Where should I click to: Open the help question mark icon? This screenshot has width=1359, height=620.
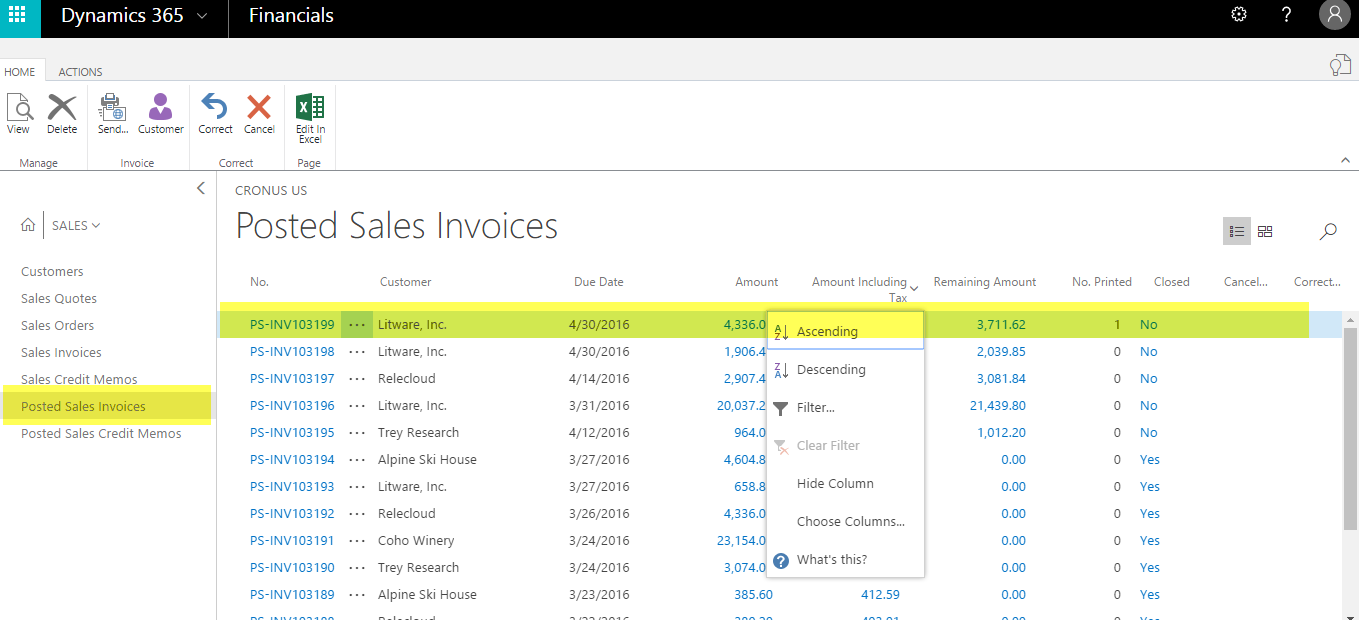(x=1287, y=14)
